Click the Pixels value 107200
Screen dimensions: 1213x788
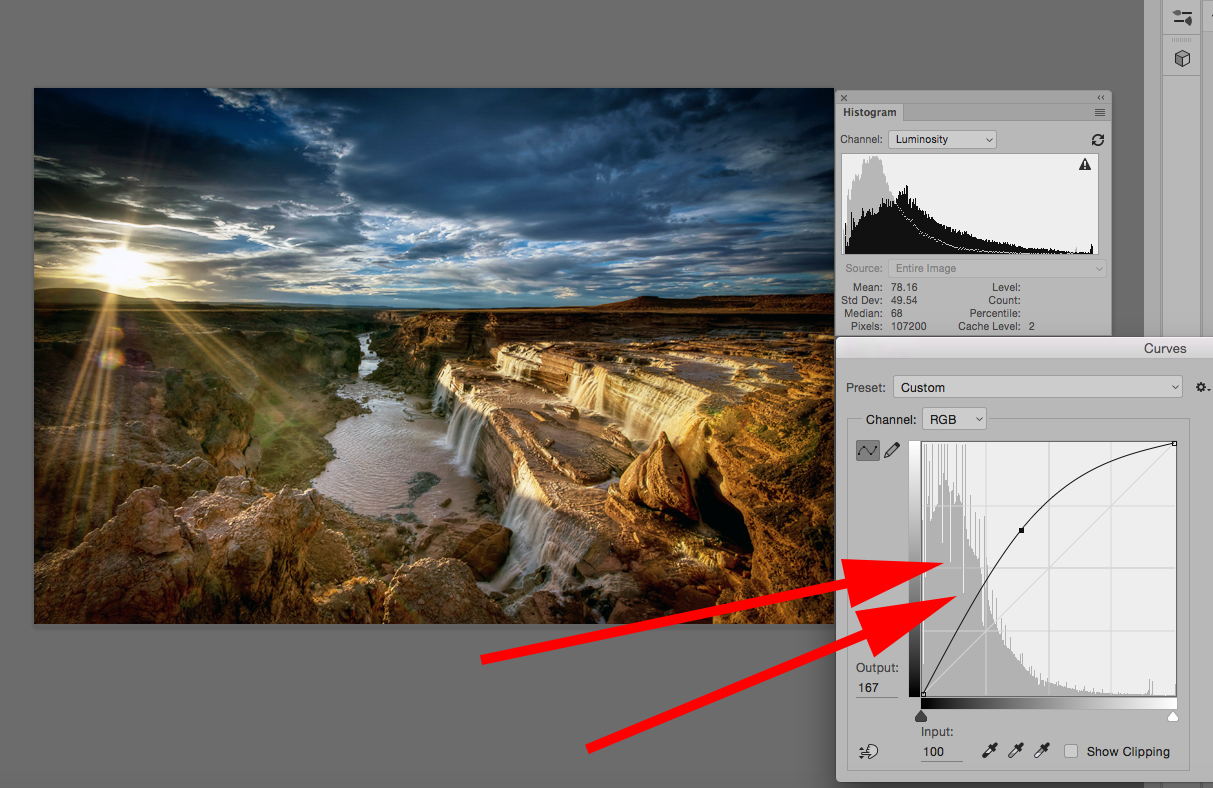tap(906, 326)
